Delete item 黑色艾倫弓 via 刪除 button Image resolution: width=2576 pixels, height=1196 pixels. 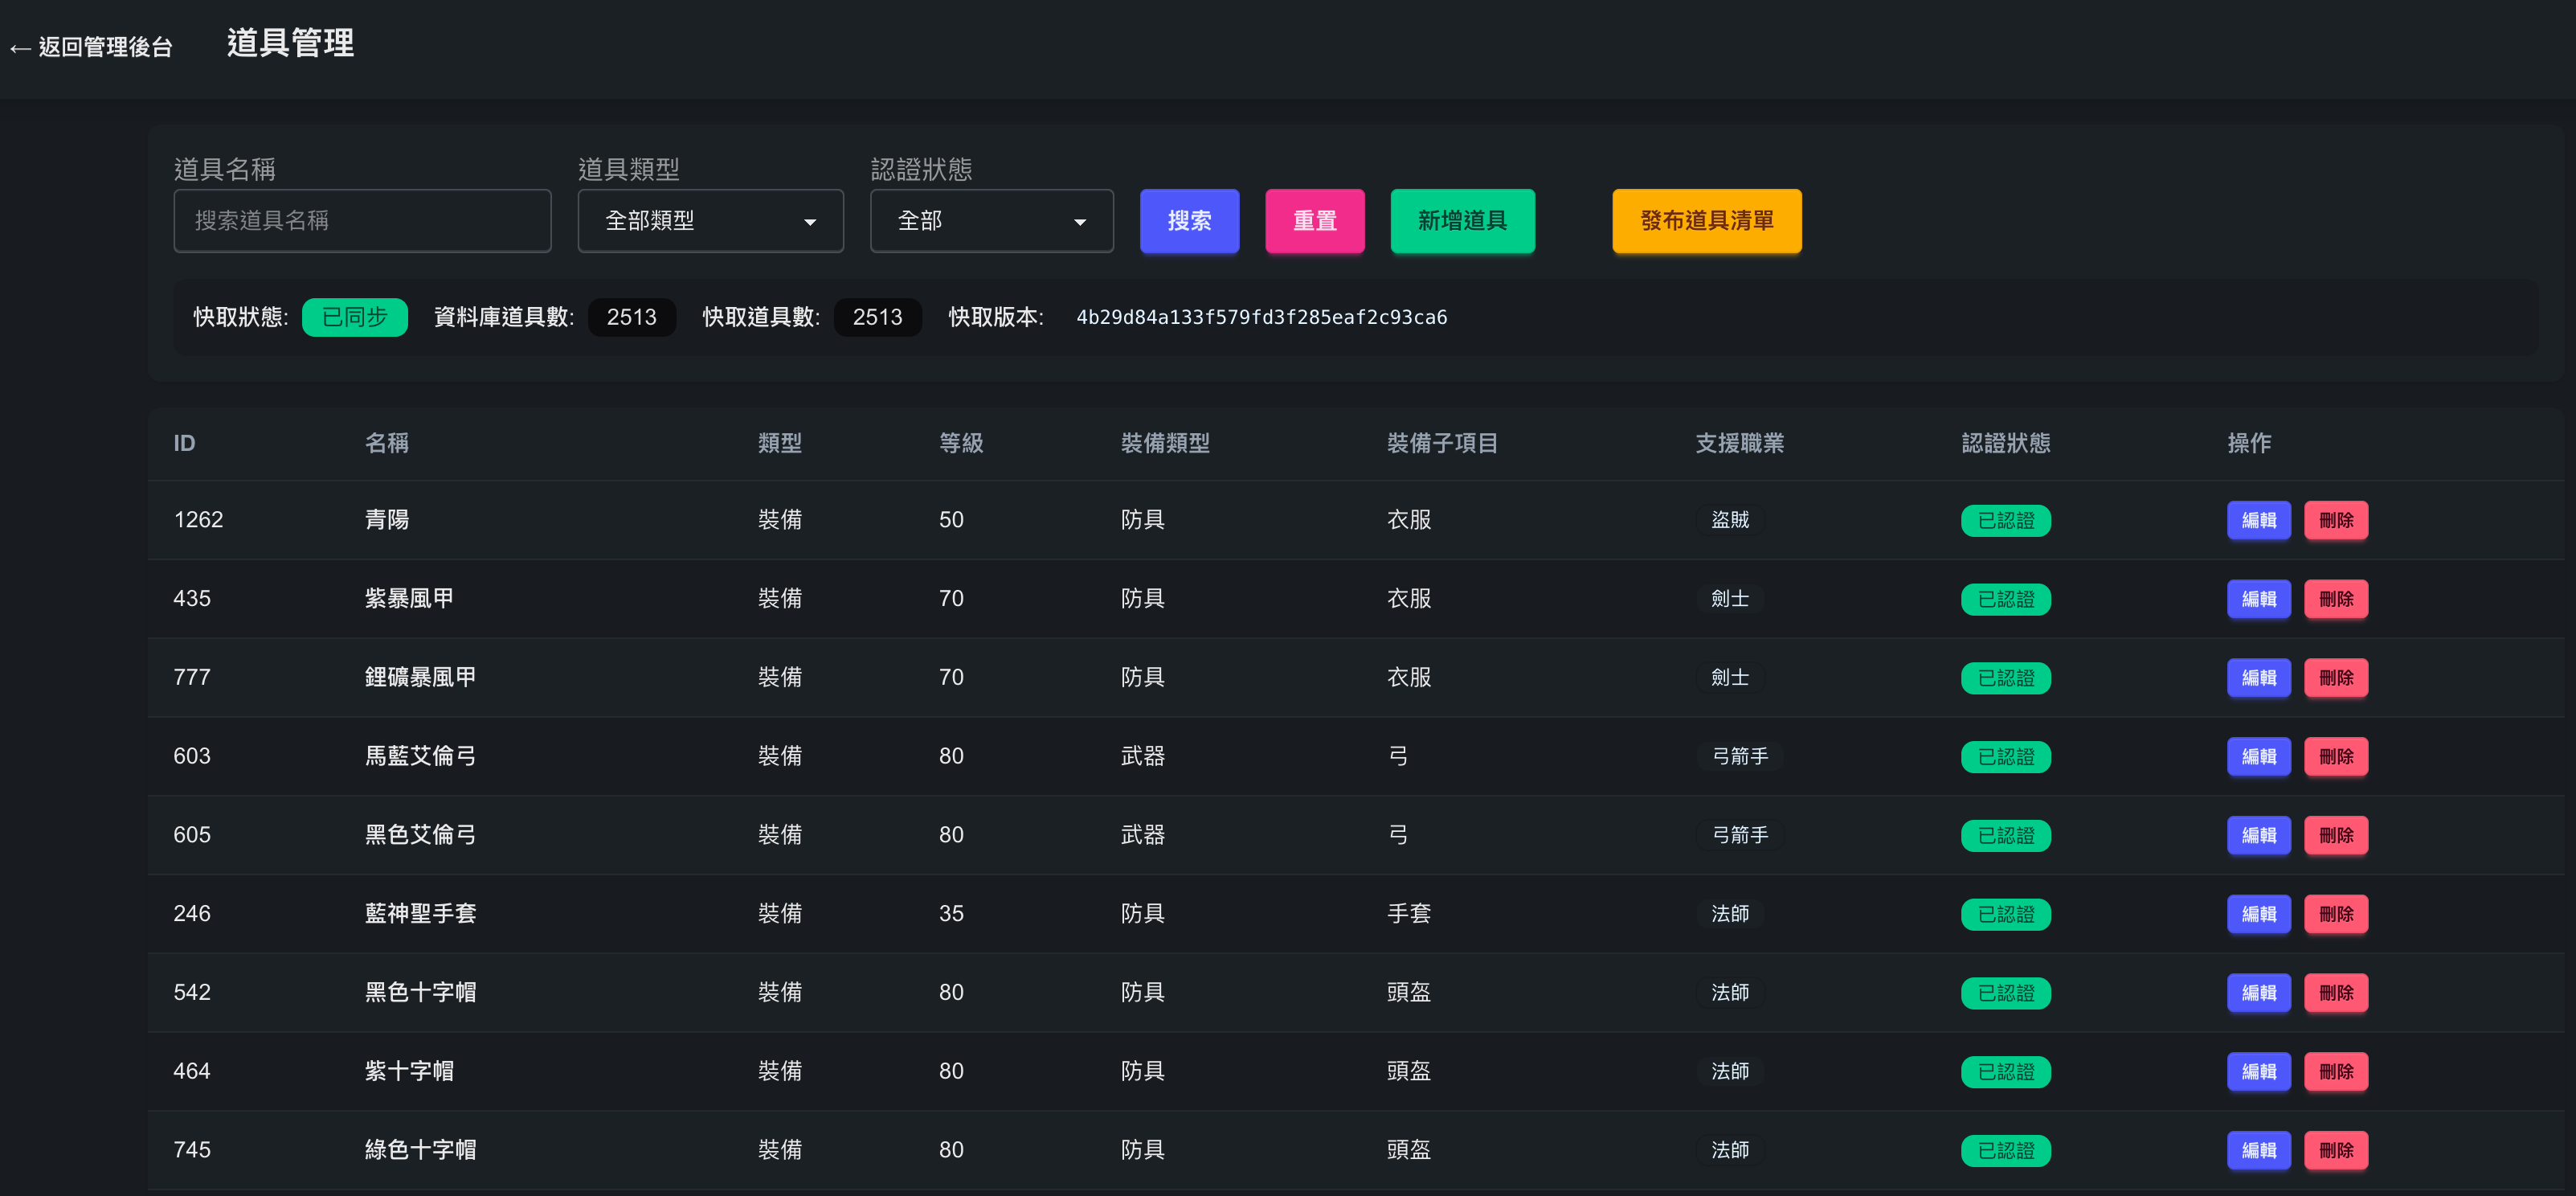click(x=2335, y=835)
